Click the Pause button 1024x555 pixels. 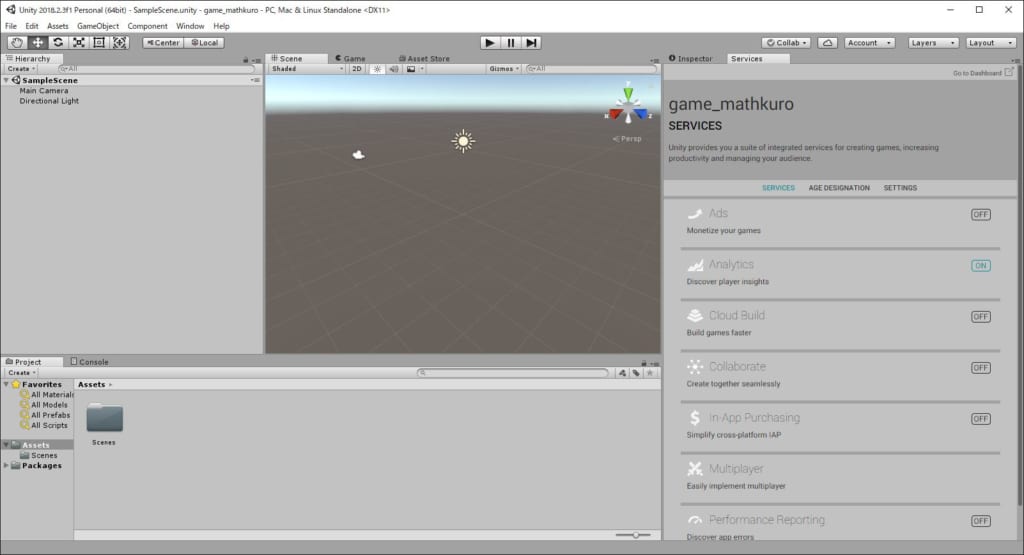(x=511, y=42)
